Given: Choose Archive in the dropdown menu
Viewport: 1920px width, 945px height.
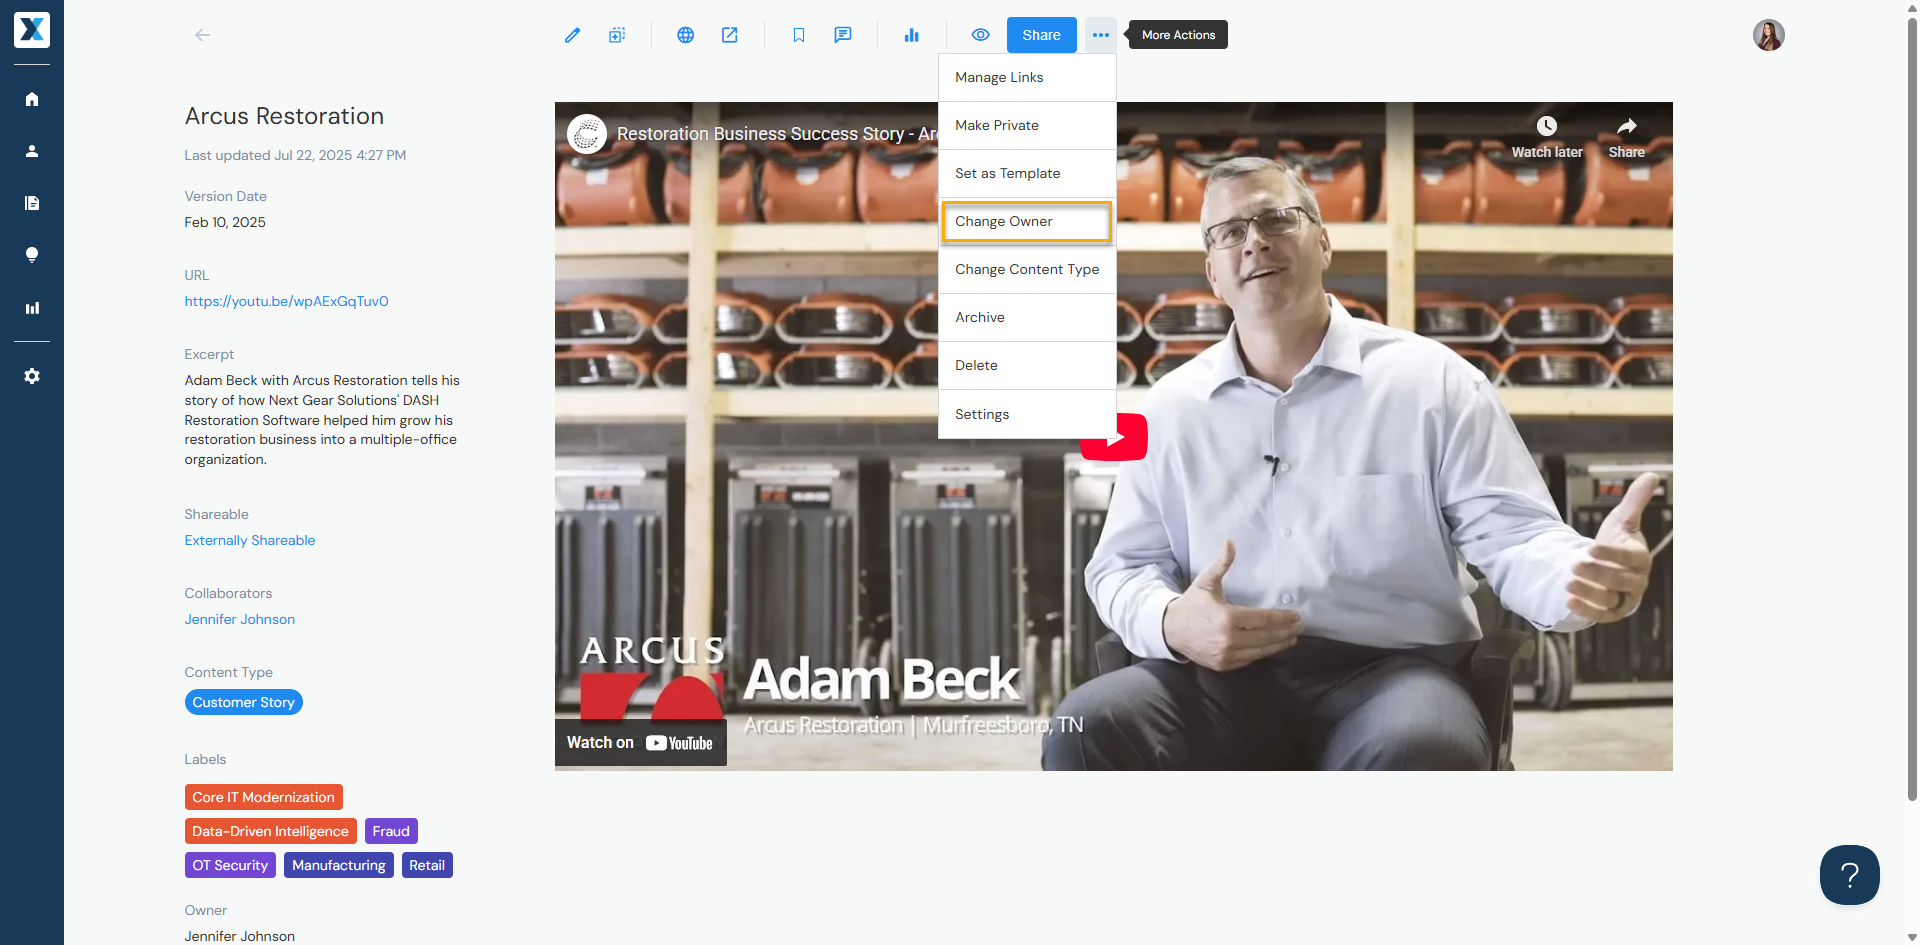Looking at the screenshot, I should (x=1027, y=317).
